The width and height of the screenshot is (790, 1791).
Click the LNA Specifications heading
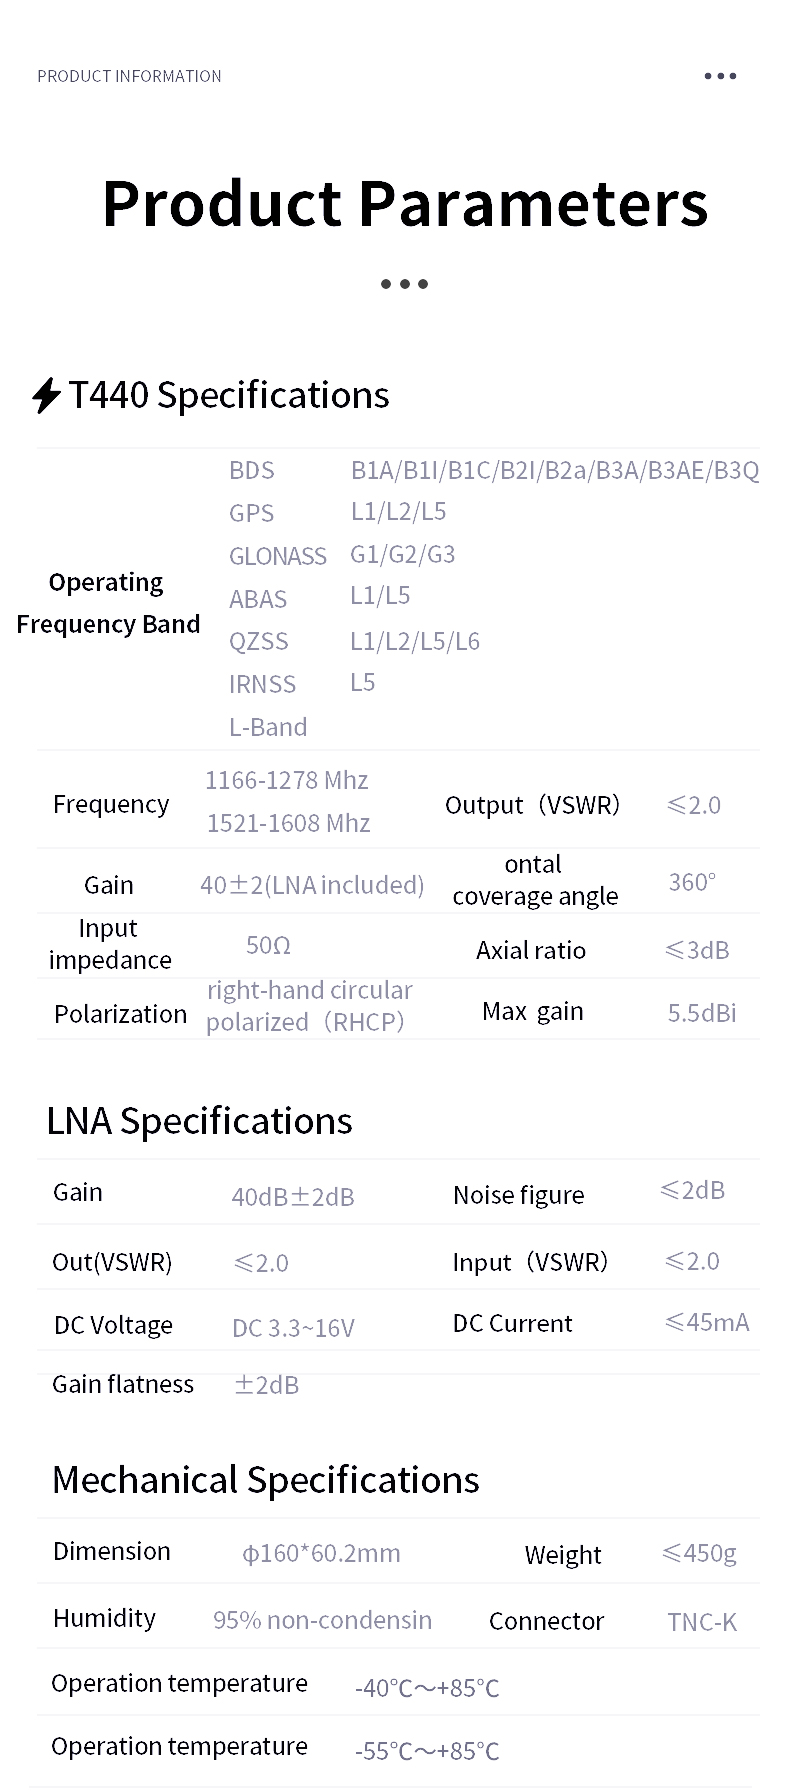coord(199,1121)
